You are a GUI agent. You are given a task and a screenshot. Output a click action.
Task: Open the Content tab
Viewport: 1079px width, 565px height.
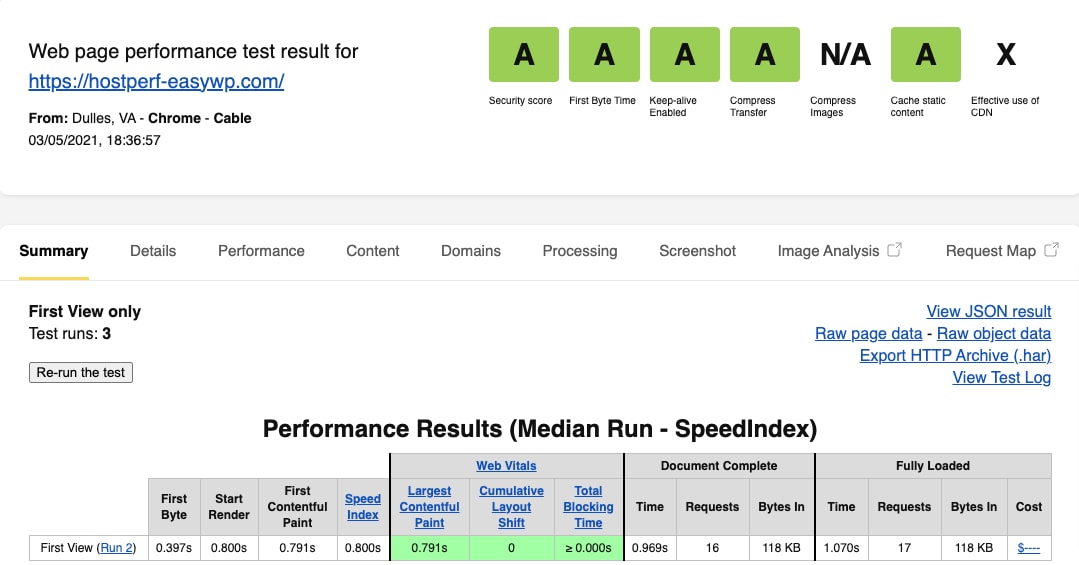coord(372,250)
